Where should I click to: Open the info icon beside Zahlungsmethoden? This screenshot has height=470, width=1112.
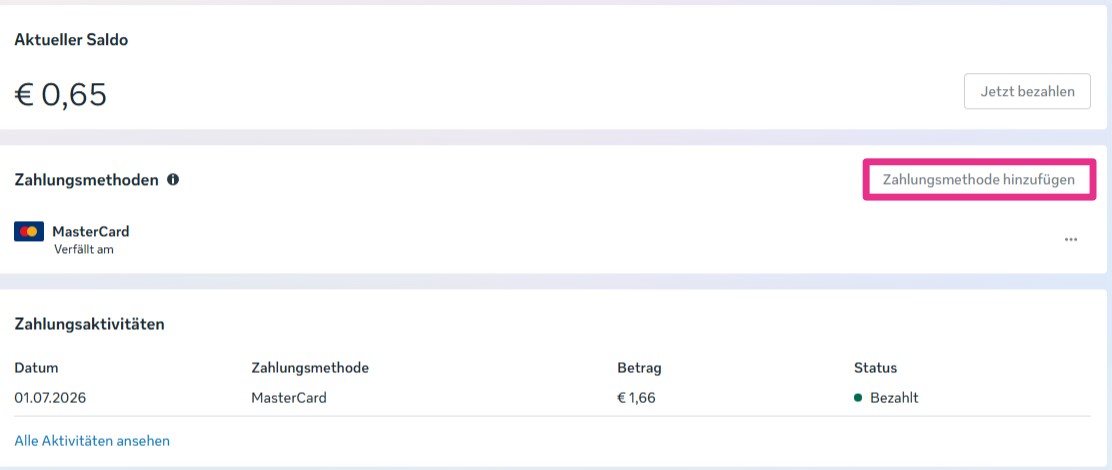point(173,180)
